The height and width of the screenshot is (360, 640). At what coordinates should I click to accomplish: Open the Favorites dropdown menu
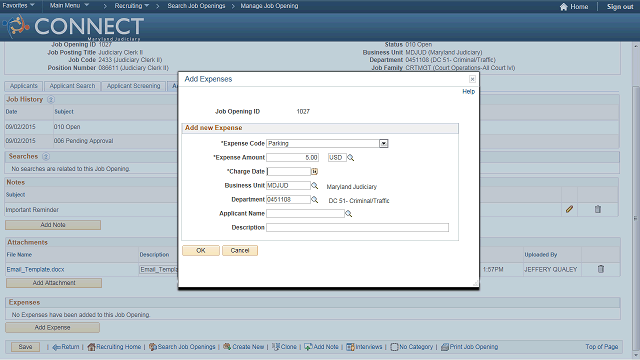(x=18, y=5)
